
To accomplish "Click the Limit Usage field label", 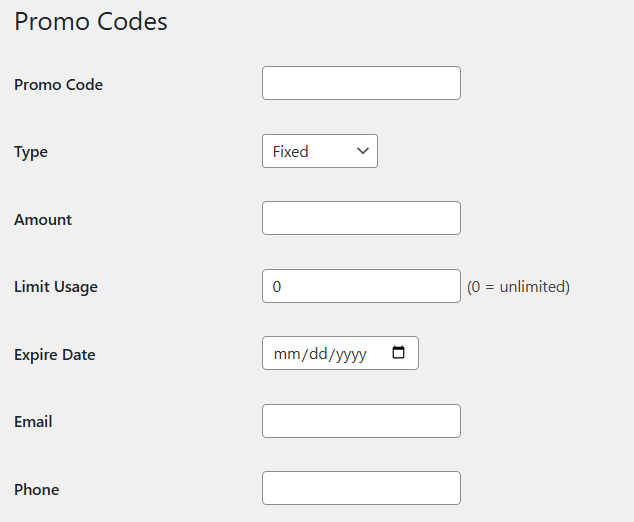I will (x=56, y=287).
